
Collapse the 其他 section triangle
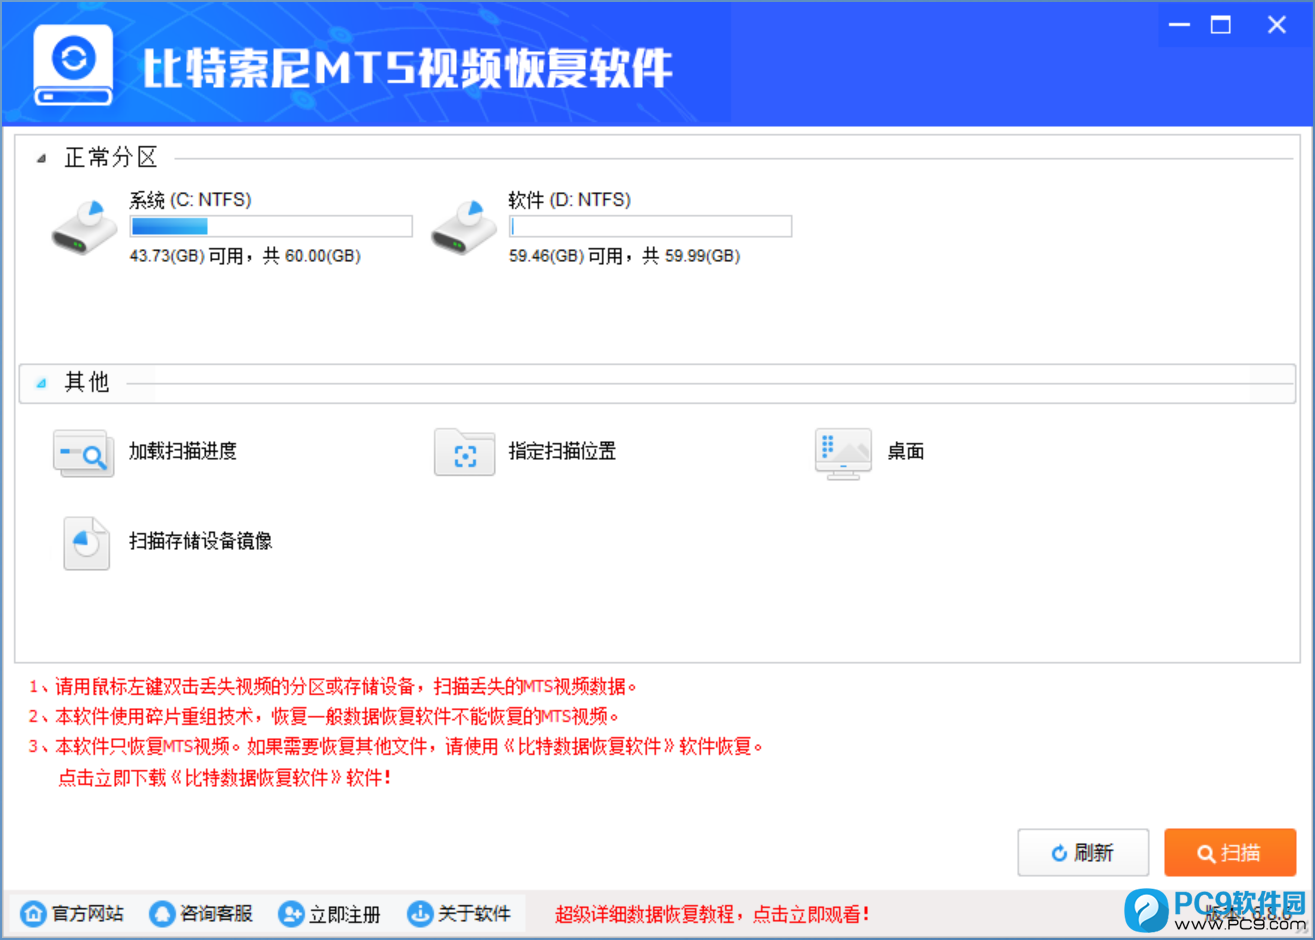click(x=41, y=383)
